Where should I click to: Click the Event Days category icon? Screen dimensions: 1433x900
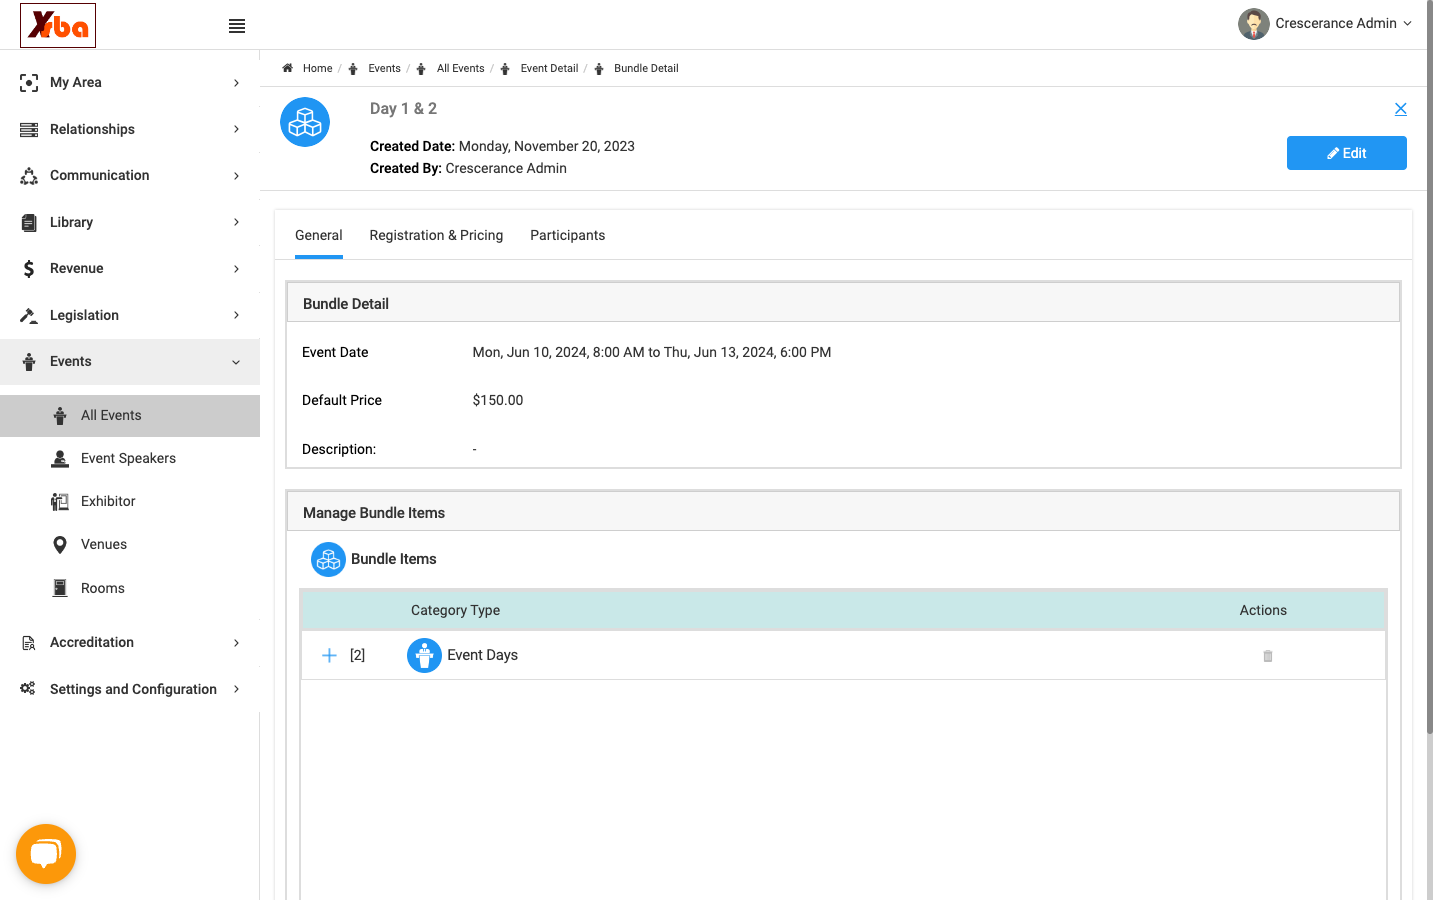click(x=424, y=655)
